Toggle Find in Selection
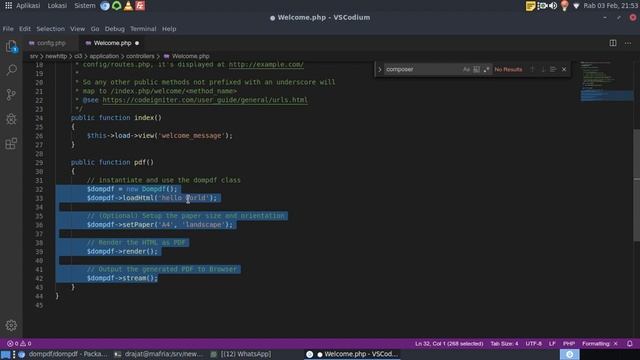The width and height of the screenshot is (640, 360). tap(553, 69)
